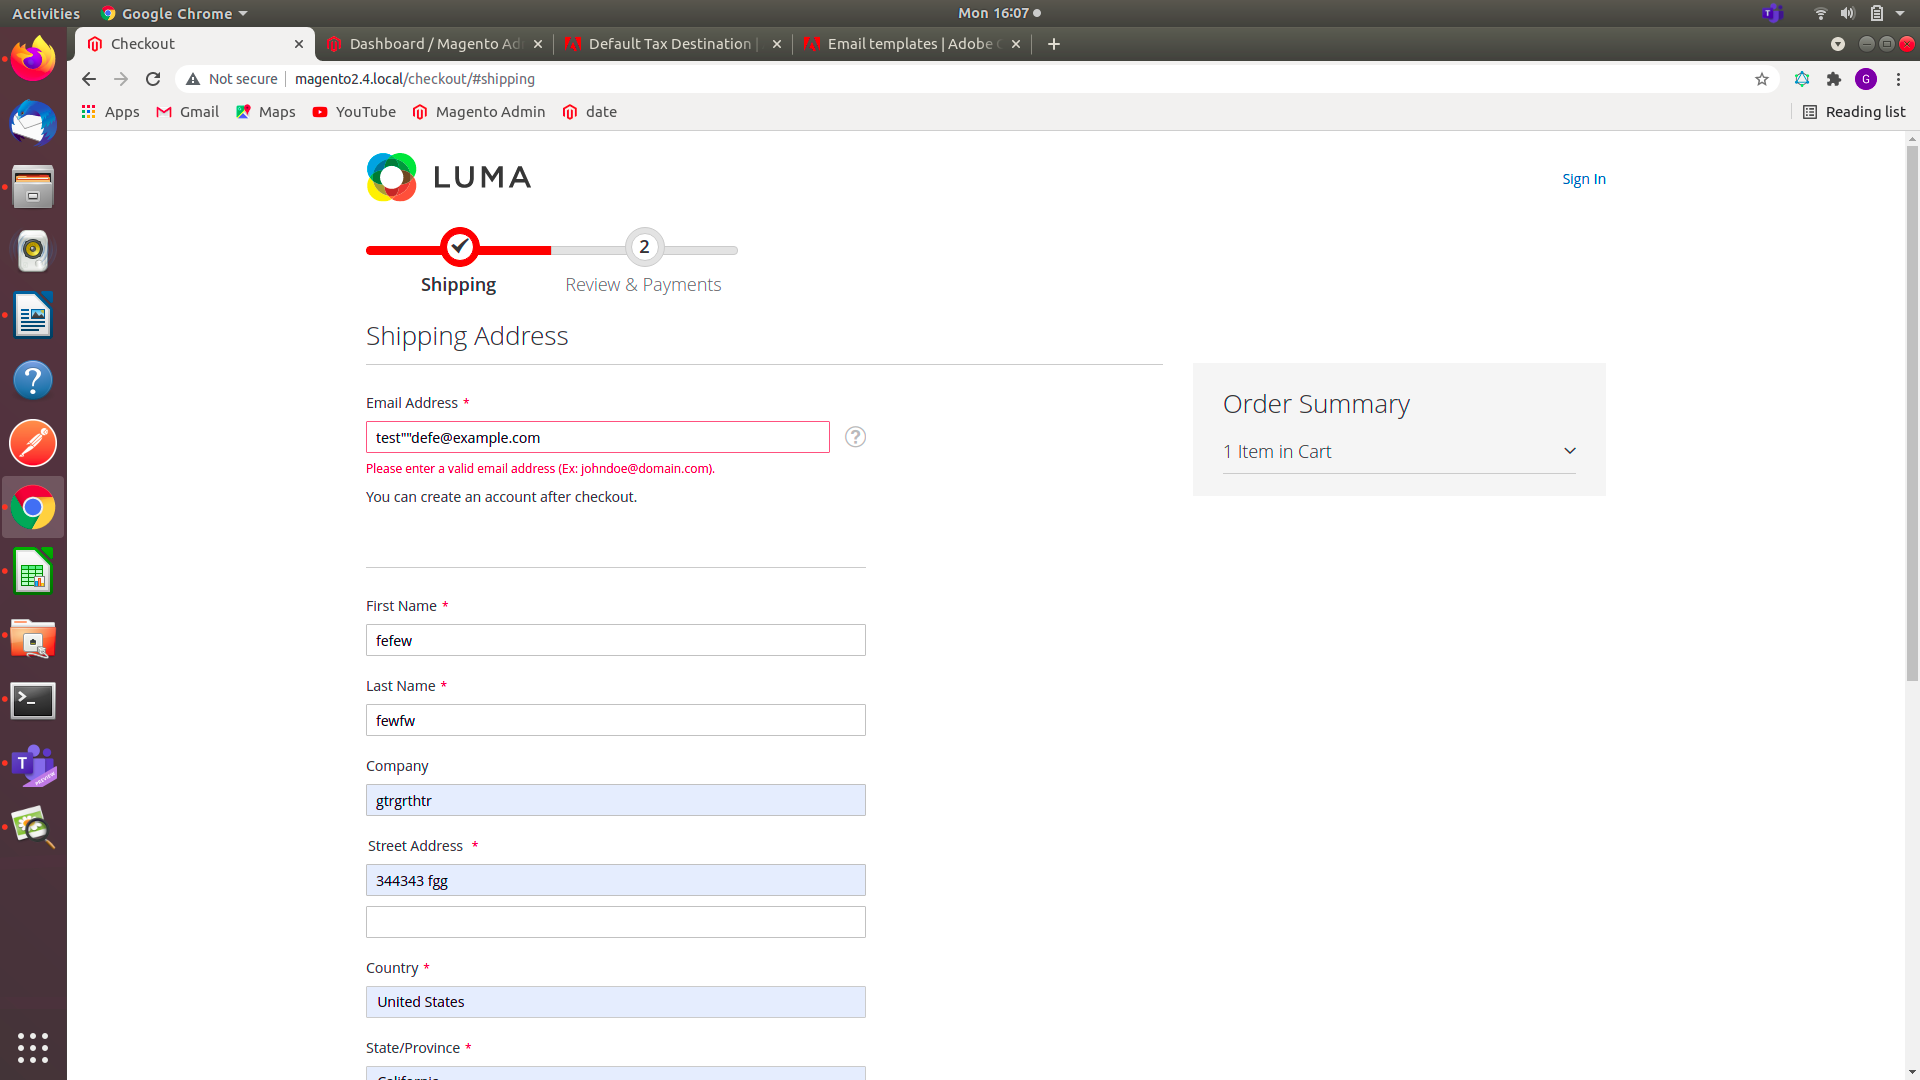The image size is (1920, 1080).
Task: Click the browser back arrow
Action: click(88, 79)
